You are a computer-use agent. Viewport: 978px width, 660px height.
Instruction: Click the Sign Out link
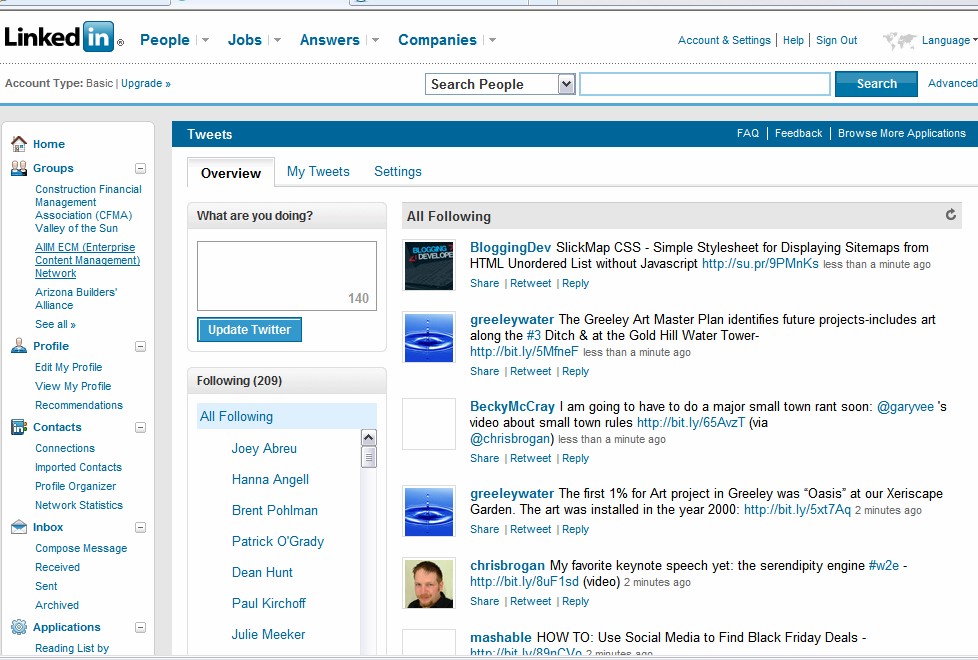coord(836,40)
